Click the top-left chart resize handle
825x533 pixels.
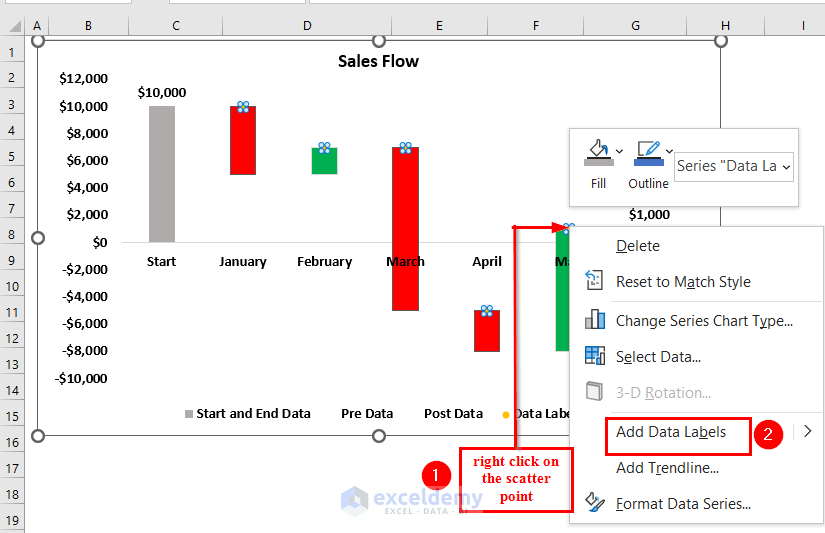[x=38, y=41]
